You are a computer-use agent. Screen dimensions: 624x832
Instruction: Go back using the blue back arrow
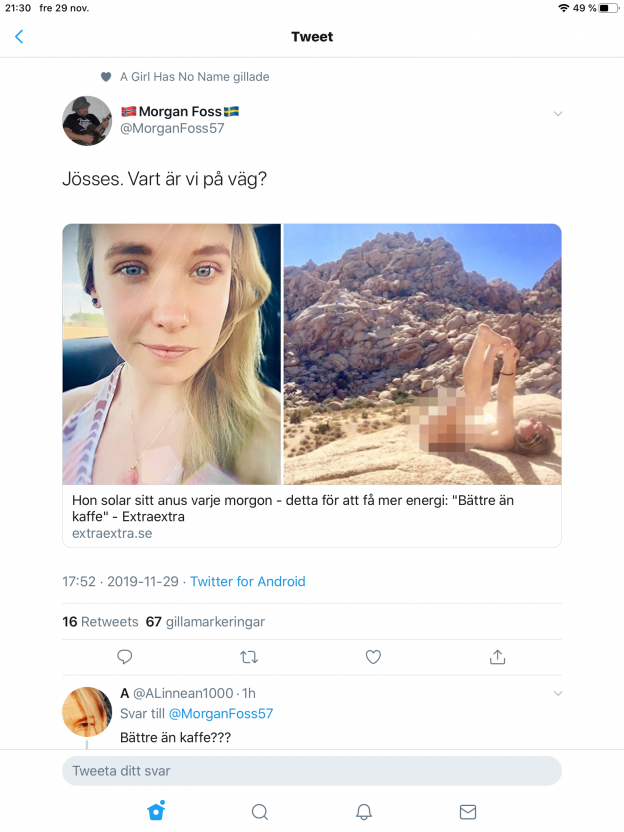19,37
